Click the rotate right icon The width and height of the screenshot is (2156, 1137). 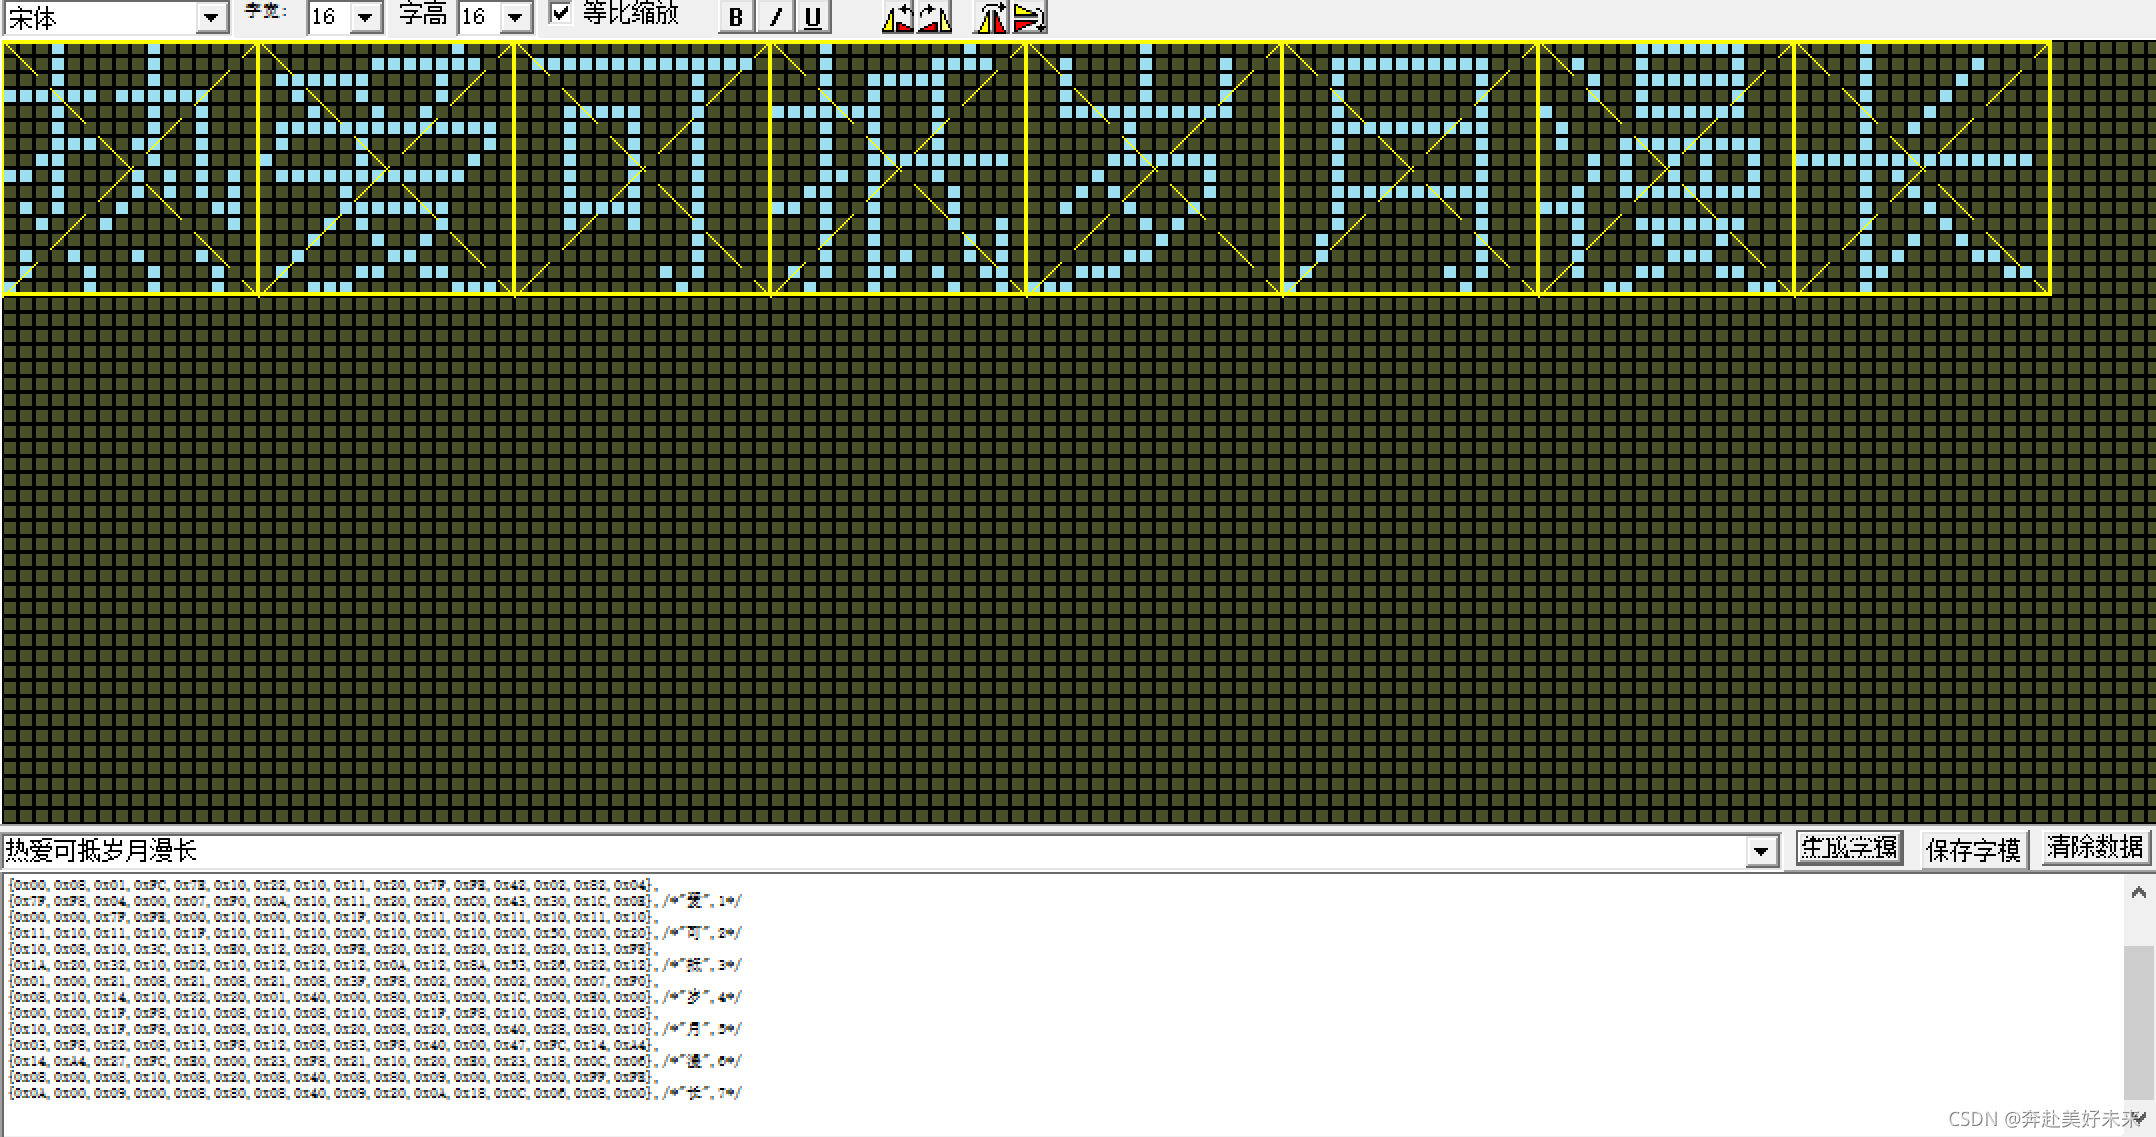click(x=935, y=17)
